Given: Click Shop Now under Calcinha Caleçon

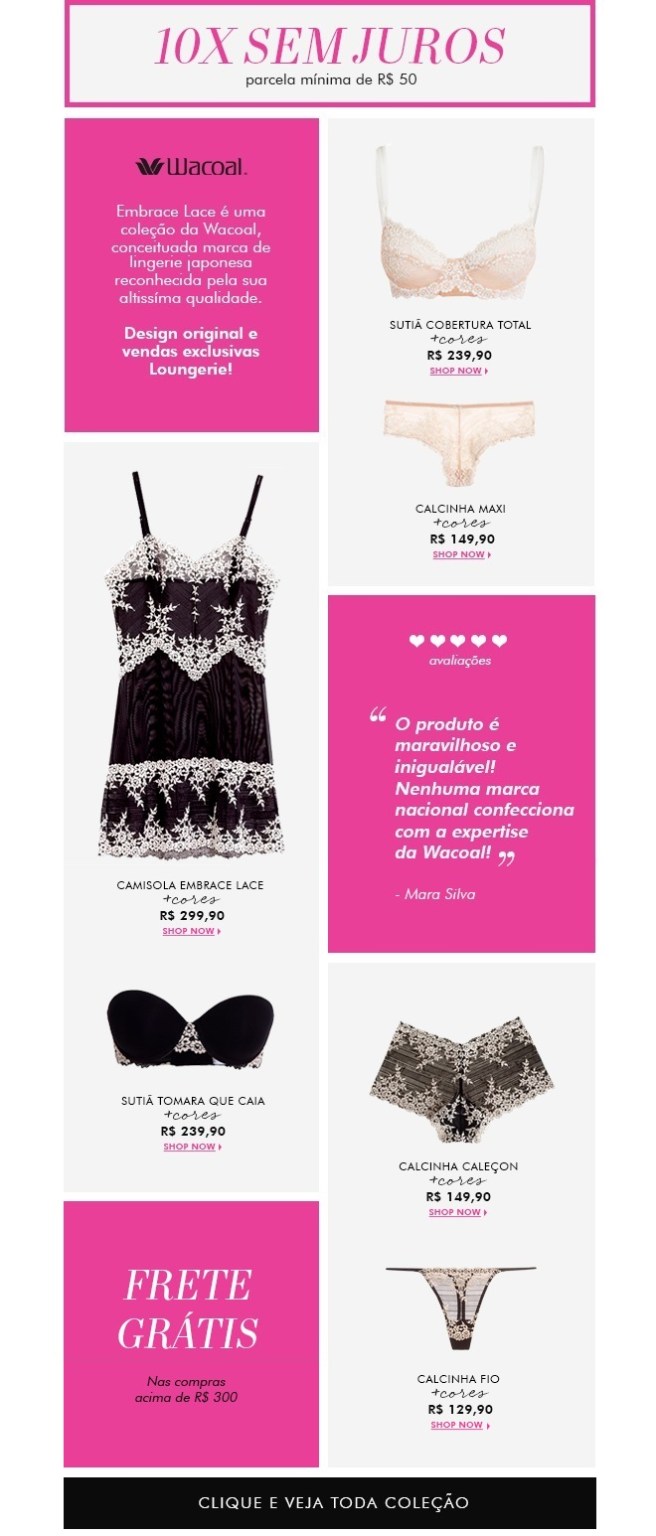Looking at the screenshot, I should point(458,1212).
